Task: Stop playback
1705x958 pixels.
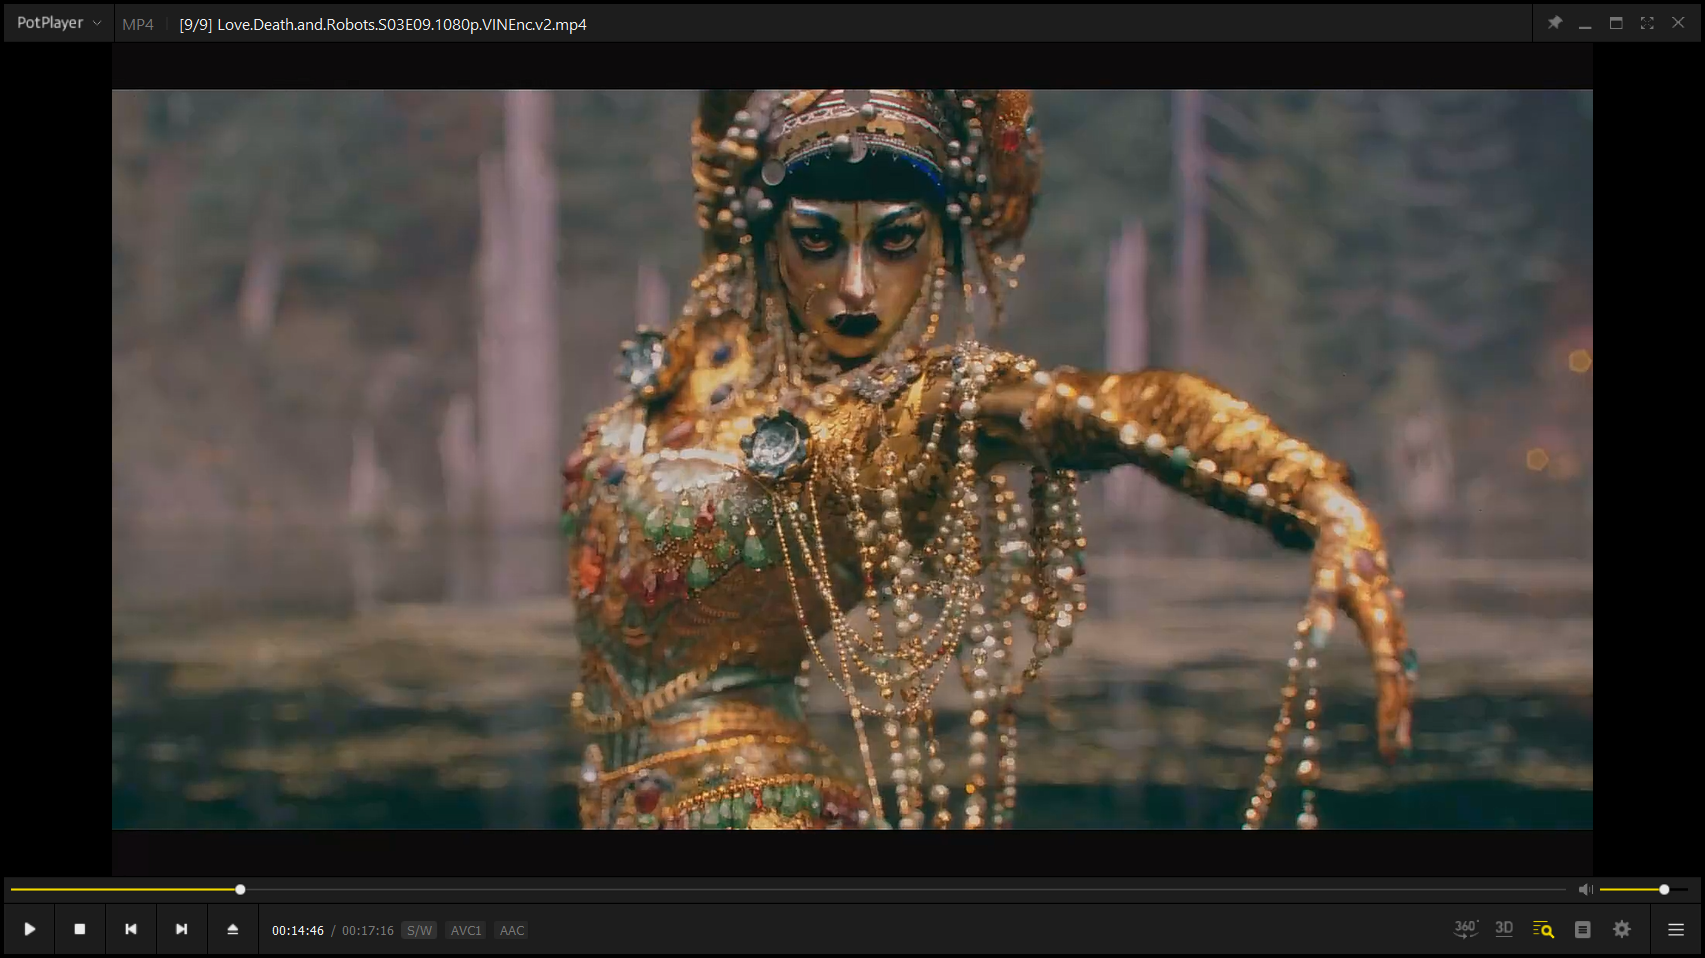Action: pyautogui.click(x=80, y=929)
